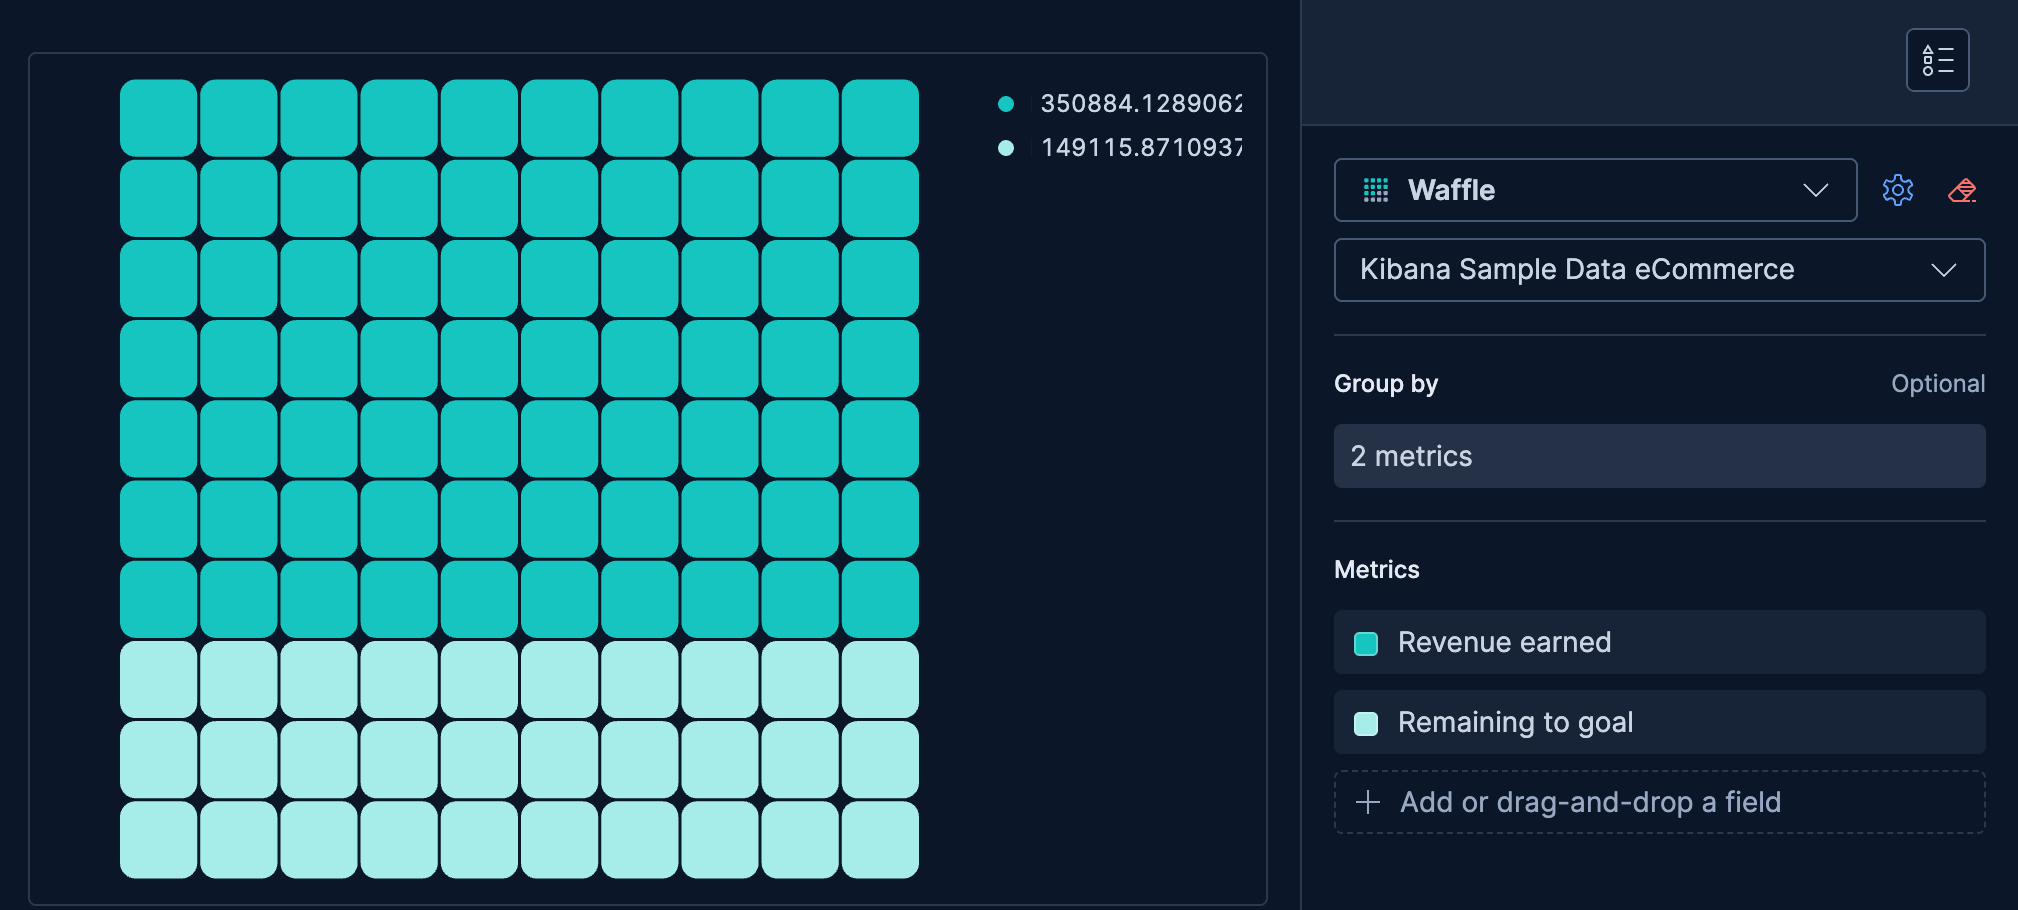The height and width of the screenshot is (910, 2018).
Task: Click the Revenue earned color swatch
Action: tap(1366, 643)
